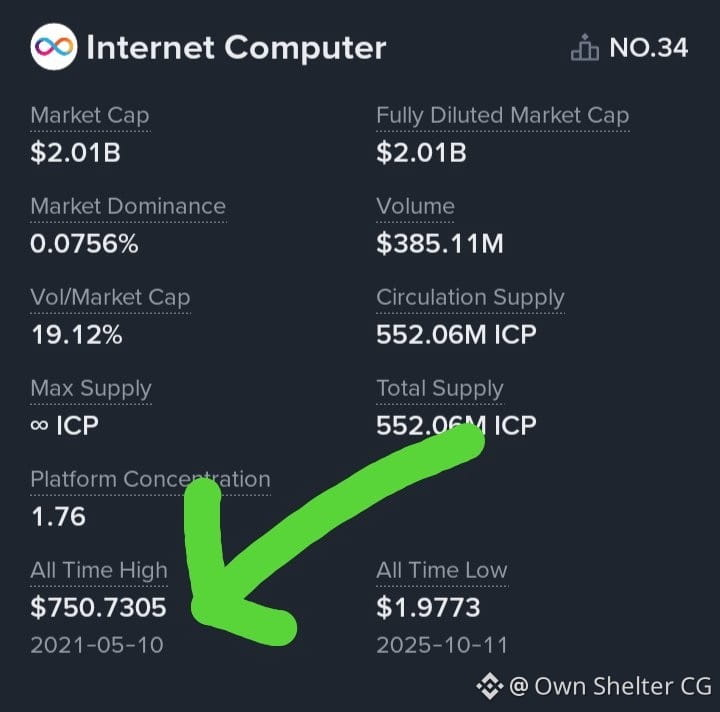Click the infinity symbol under Max Supply
Screen dimensions: 720x712
click(x=39, y=425)
